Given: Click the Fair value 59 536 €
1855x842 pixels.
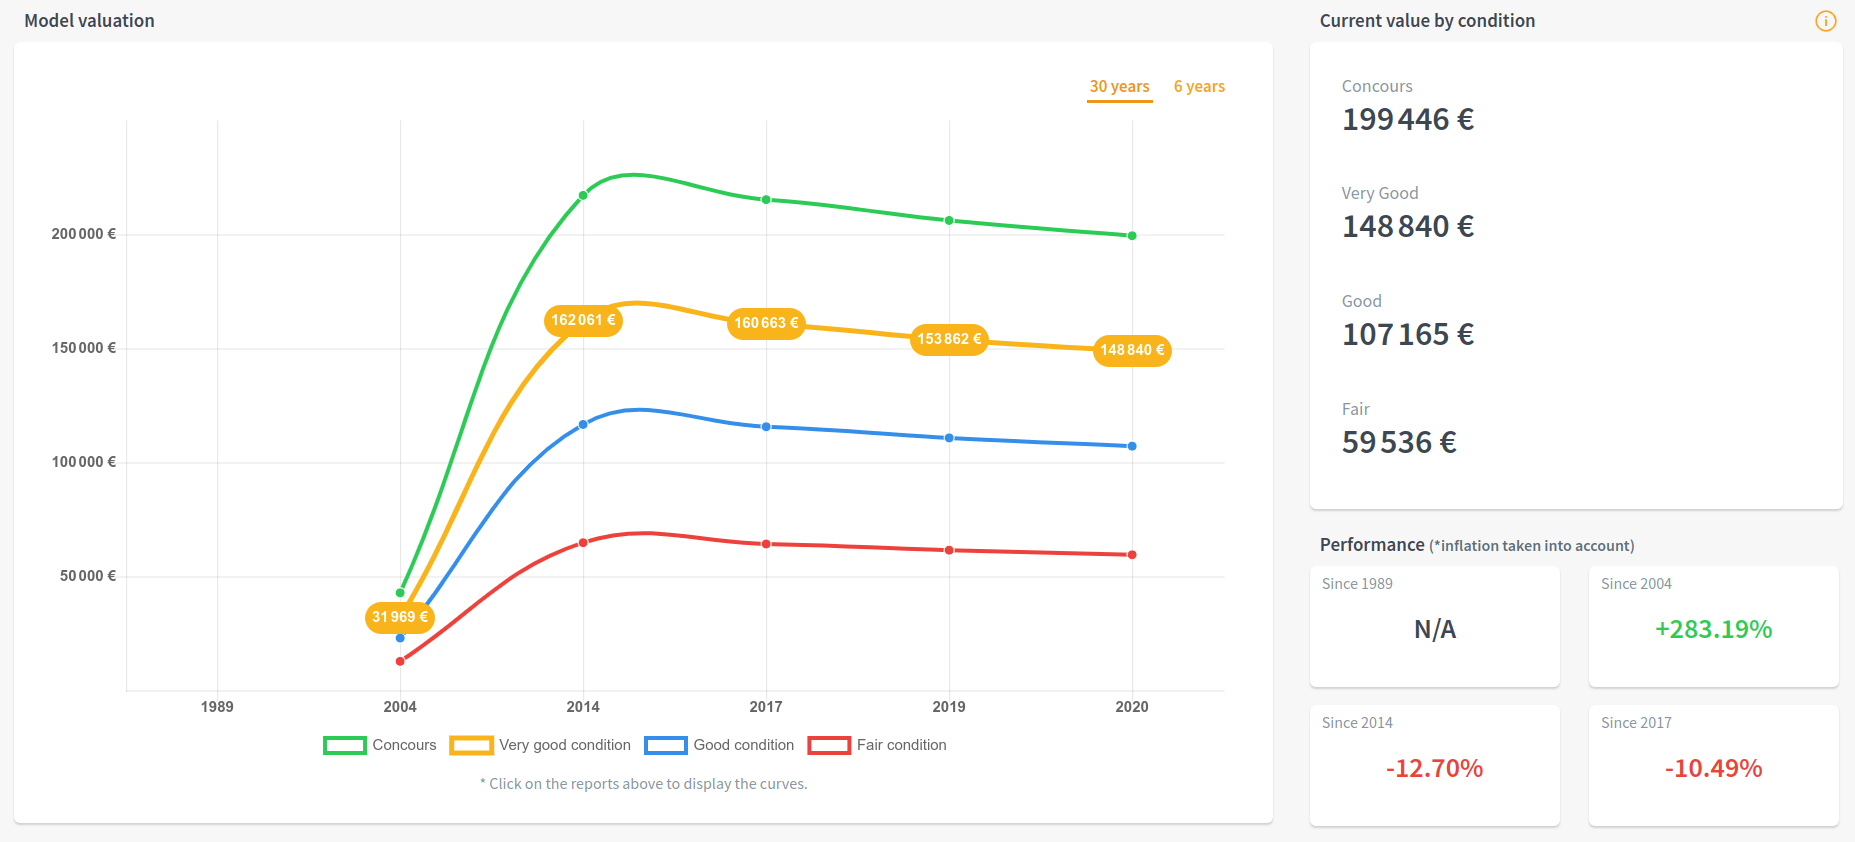Looking at the screenshot, I should coord(1399,443).
